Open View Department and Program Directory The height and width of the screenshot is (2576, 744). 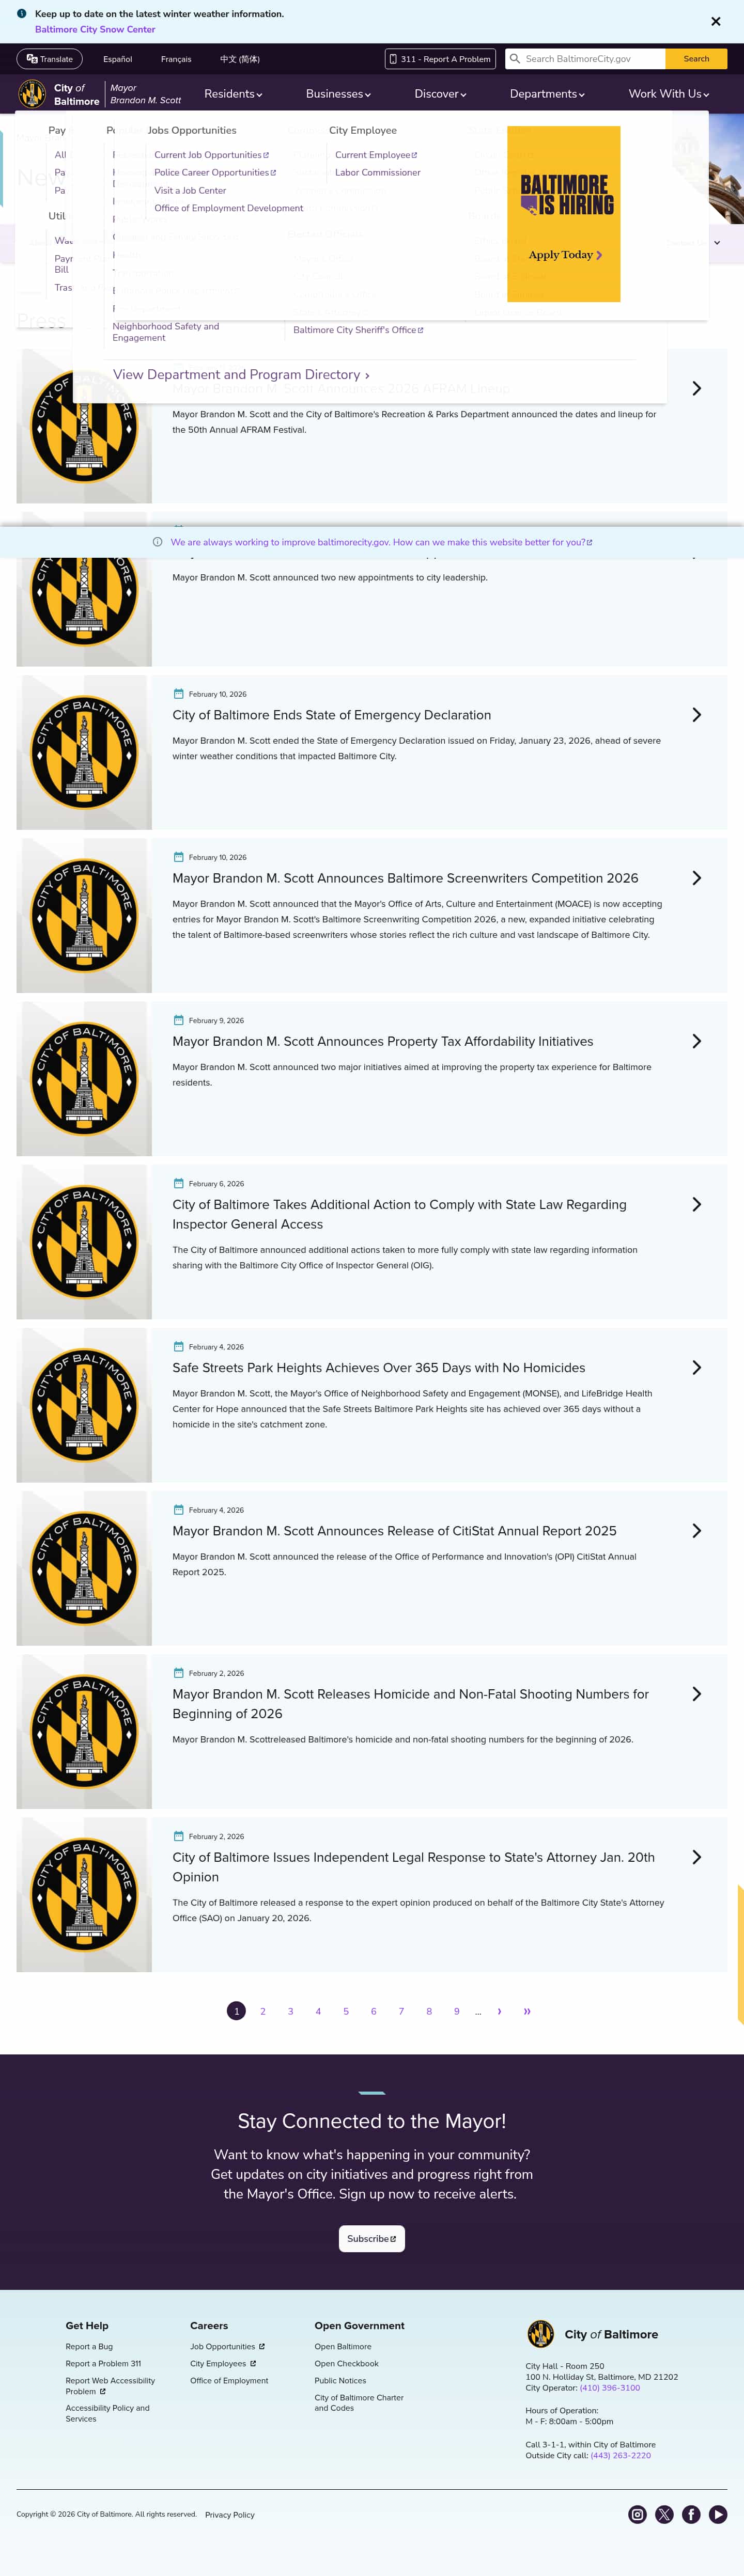click(x=241, y=375)
